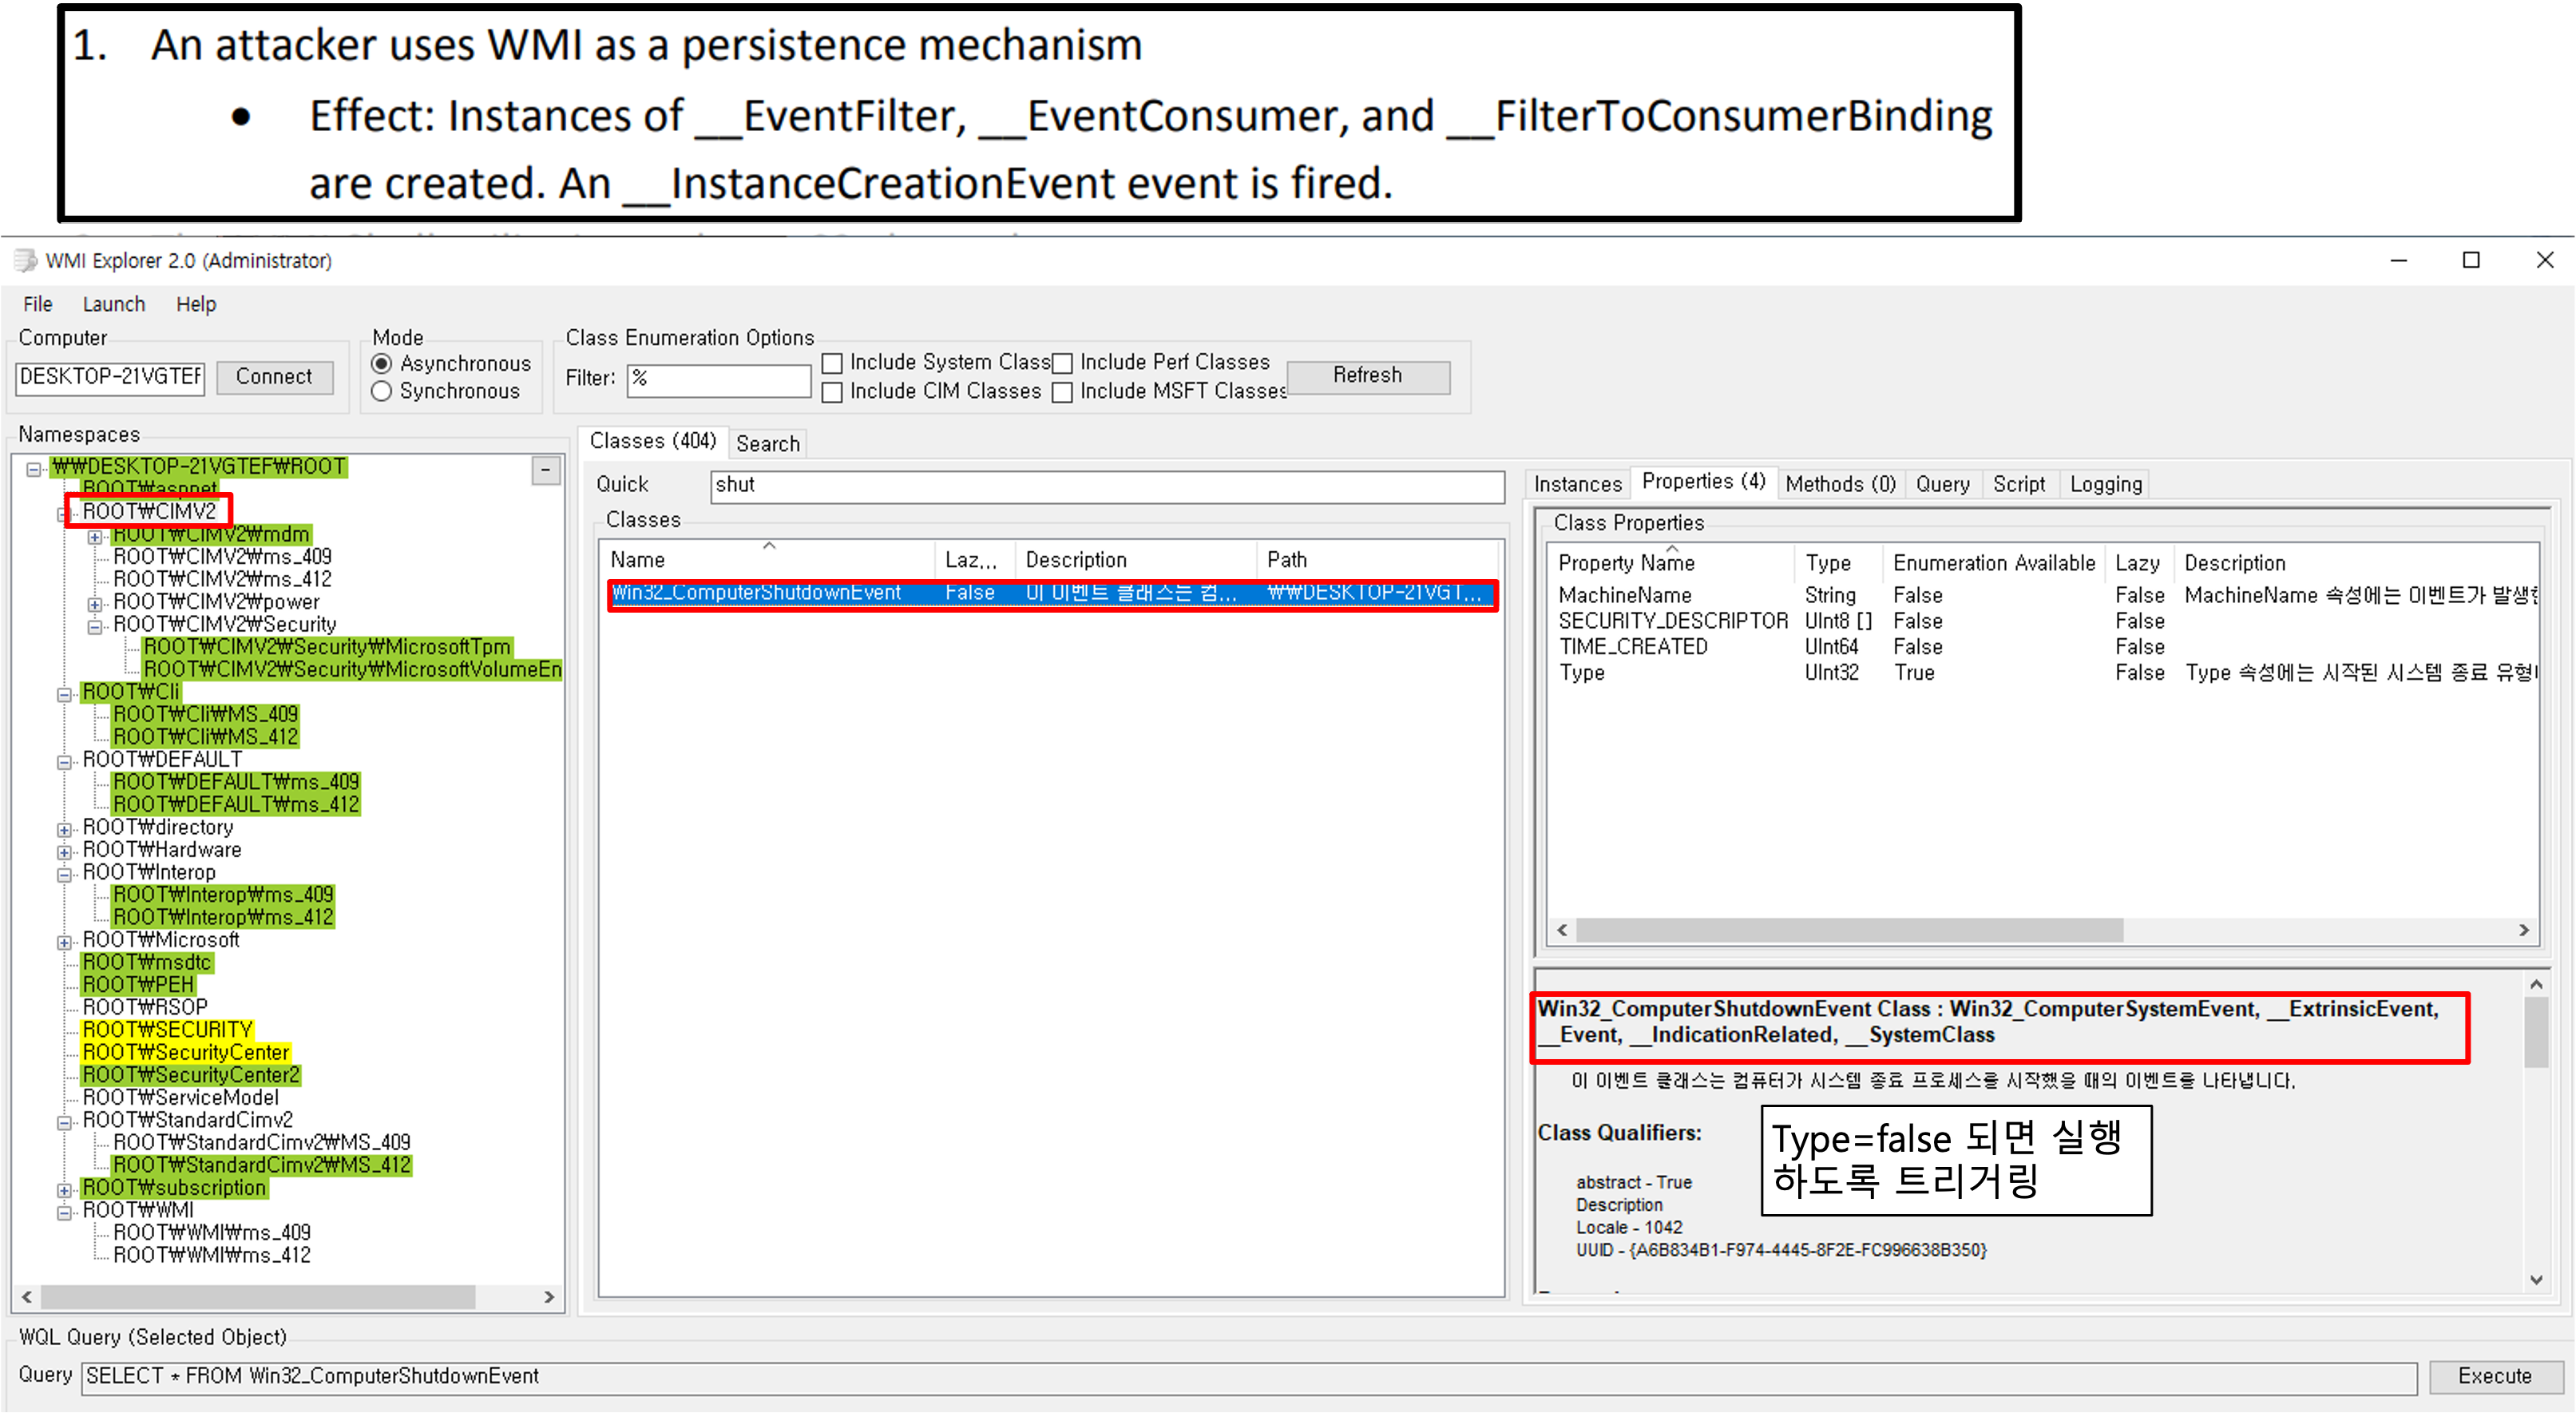Click the minus button atop the Namespaces tree
The height and width of the screenshot is (1413, 2576).
(546, 470)
